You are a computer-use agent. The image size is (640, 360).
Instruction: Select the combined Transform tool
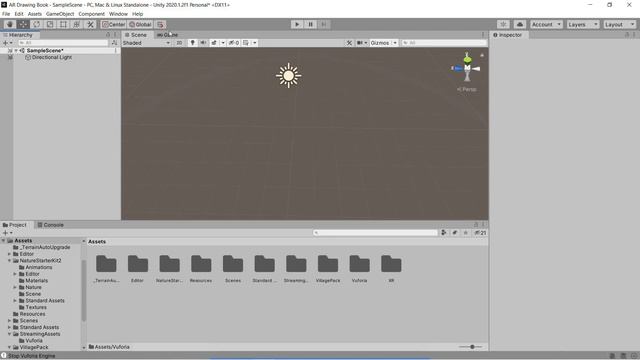tap(77, 24)
